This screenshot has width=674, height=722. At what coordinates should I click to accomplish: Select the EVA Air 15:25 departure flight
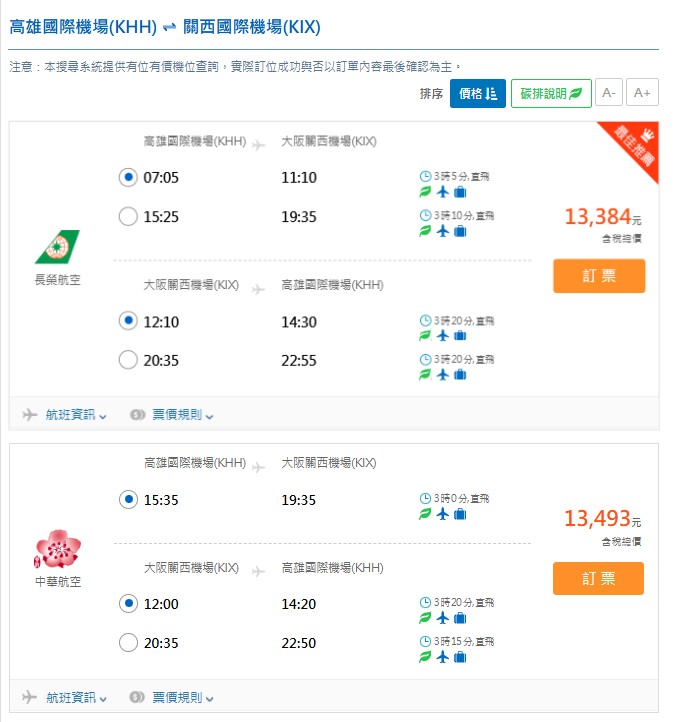pyautogui.click(x=128, y=216)
